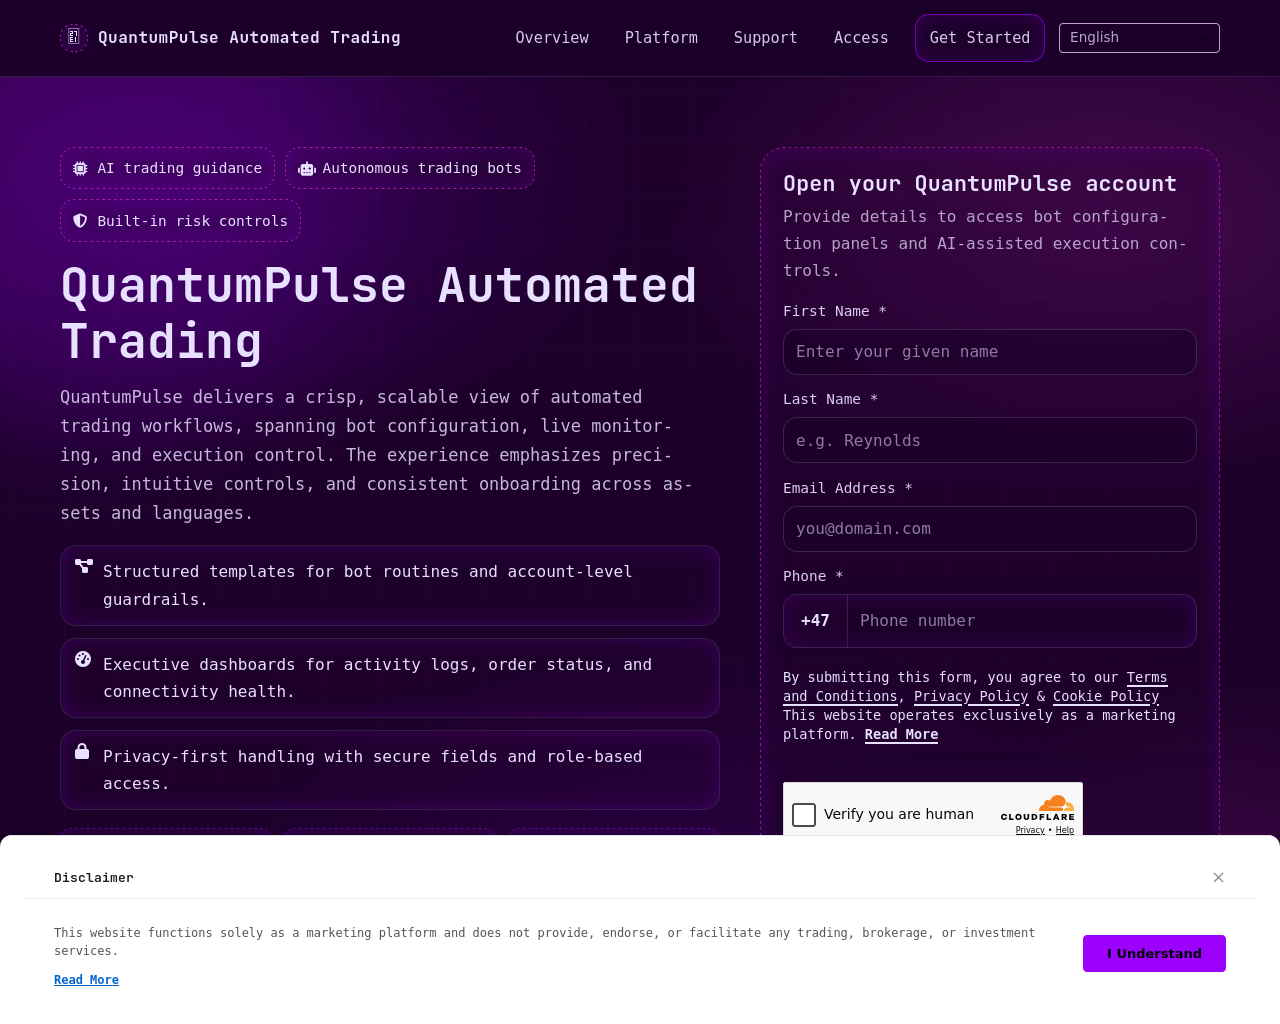Check the Verify you are human box
Viewport: 1280px width, 1024px height.
coord(804,815)
